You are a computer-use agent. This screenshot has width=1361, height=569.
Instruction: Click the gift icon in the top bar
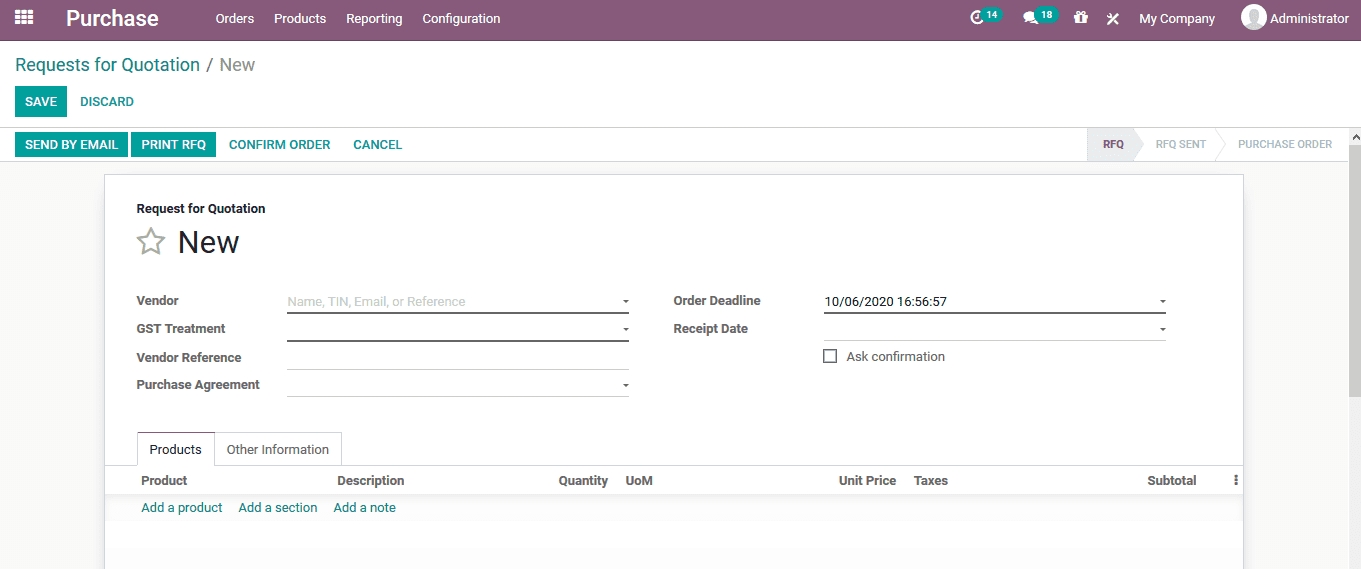(x=1080, y=18)
